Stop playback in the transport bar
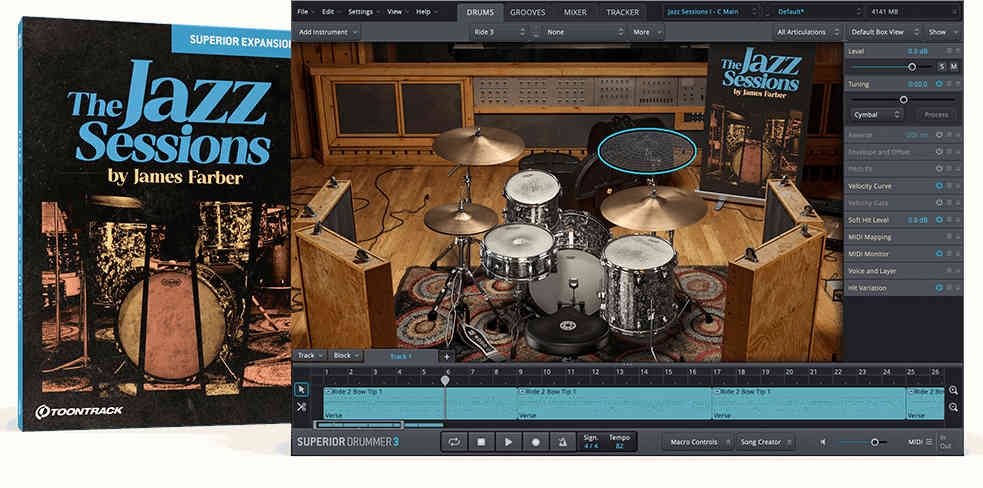The image size is (983, 488). [481, 442]
